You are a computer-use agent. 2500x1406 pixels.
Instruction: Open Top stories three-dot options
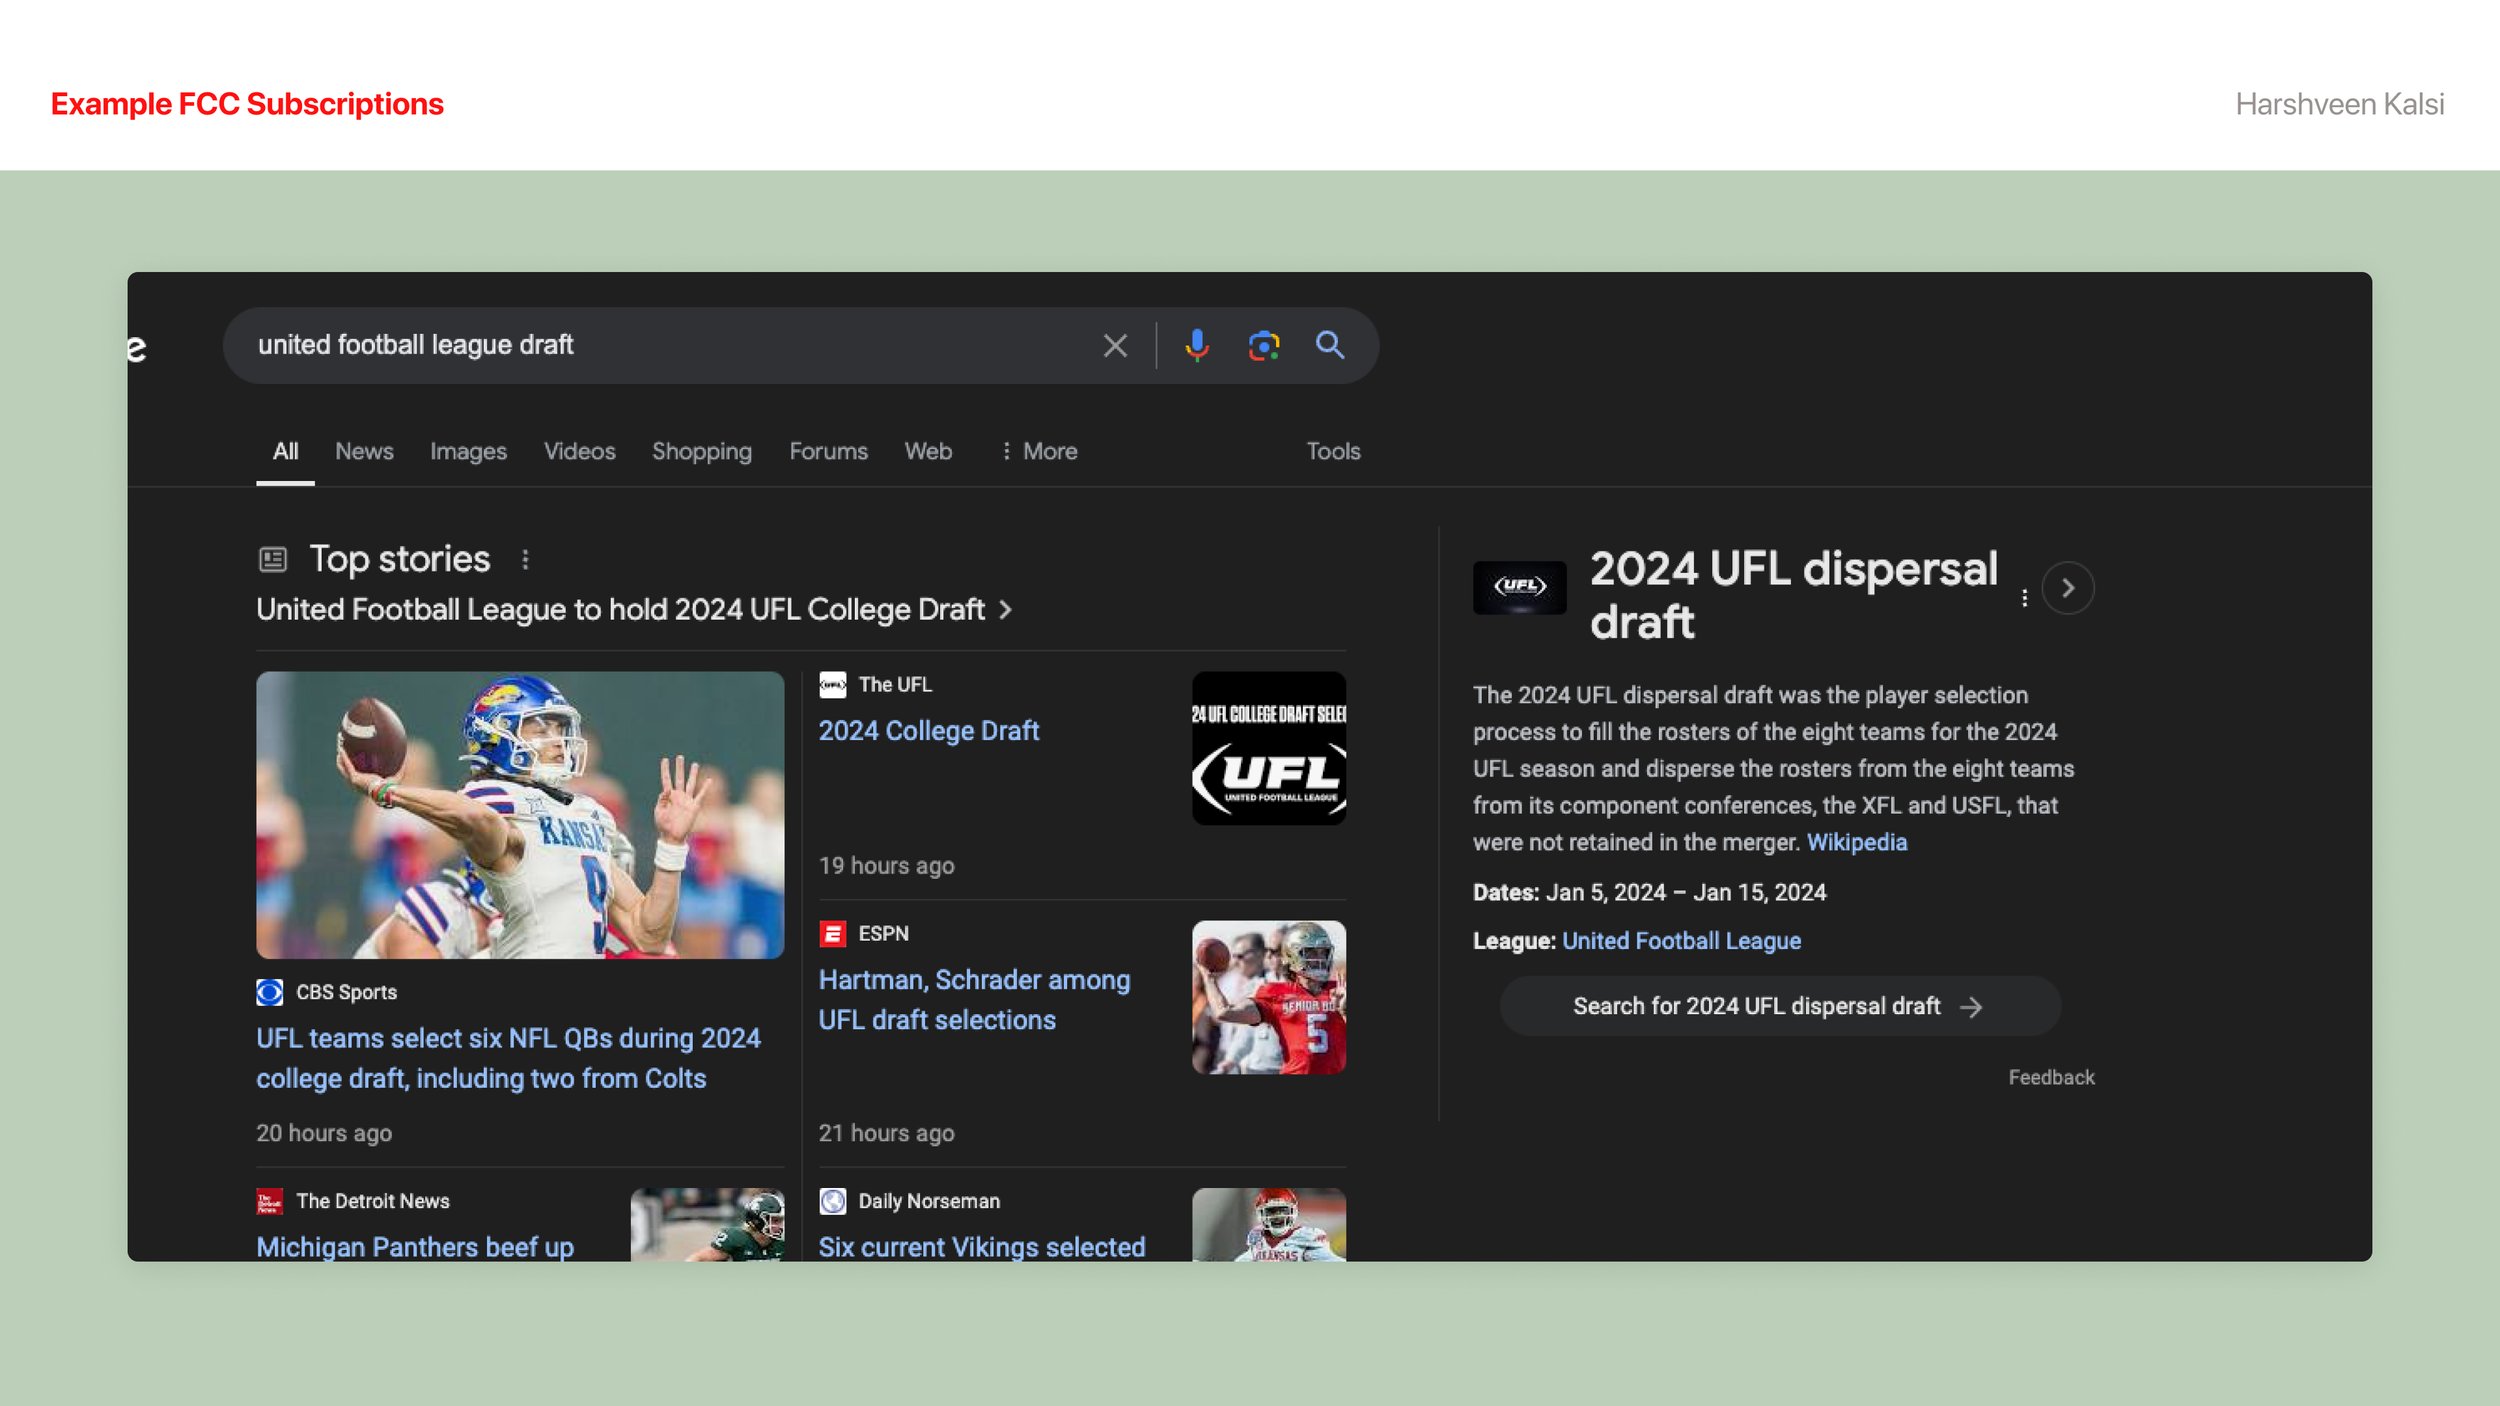[525, 560]
